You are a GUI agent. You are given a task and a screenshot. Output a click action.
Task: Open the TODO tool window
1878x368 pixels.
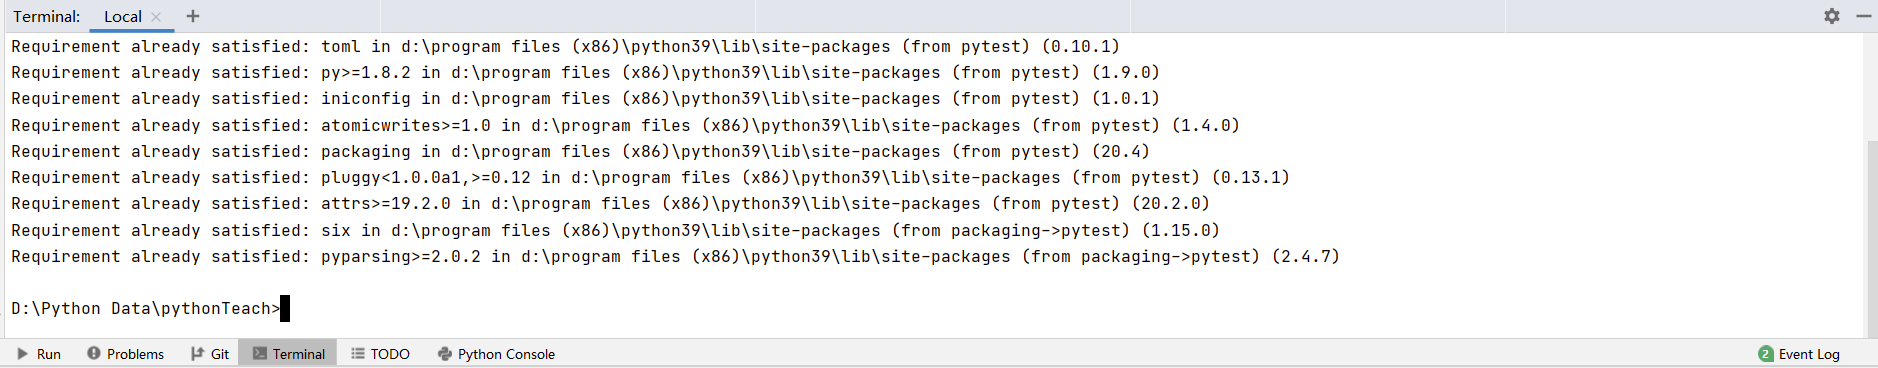tap(381, 354)
